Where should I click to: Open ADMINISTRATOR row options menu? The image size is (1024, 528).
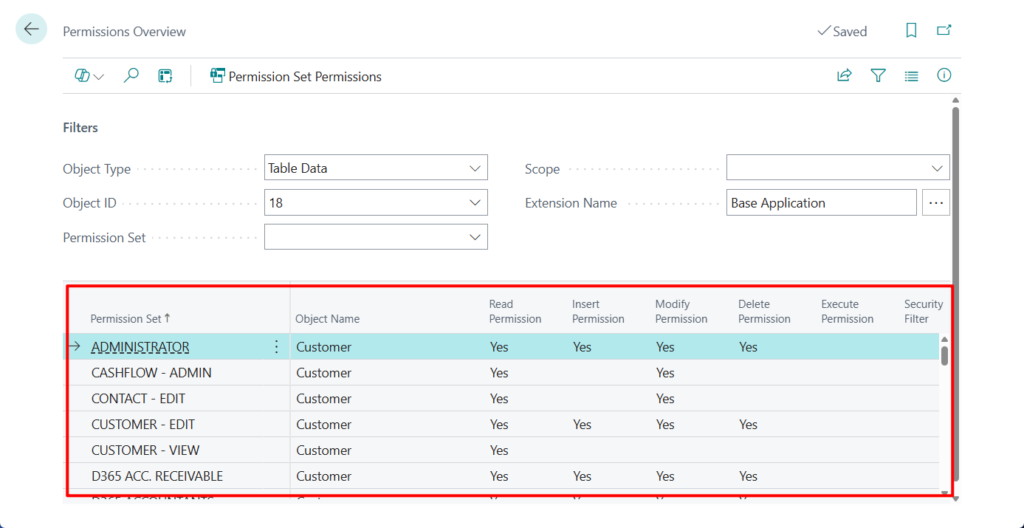click(276, 347)
